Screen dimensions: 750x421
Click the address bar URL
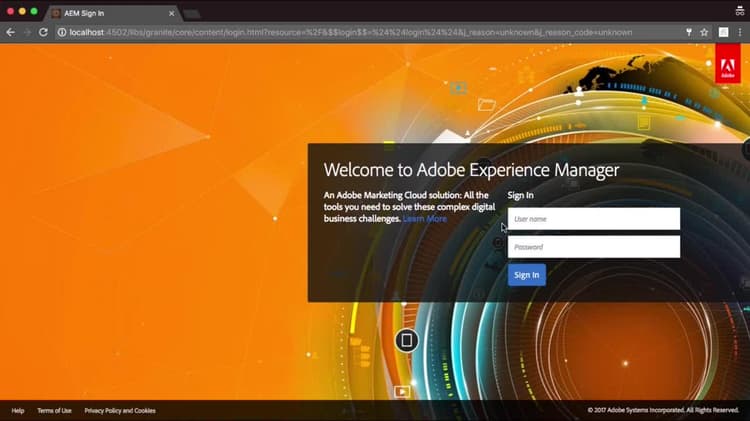[351, 32]
